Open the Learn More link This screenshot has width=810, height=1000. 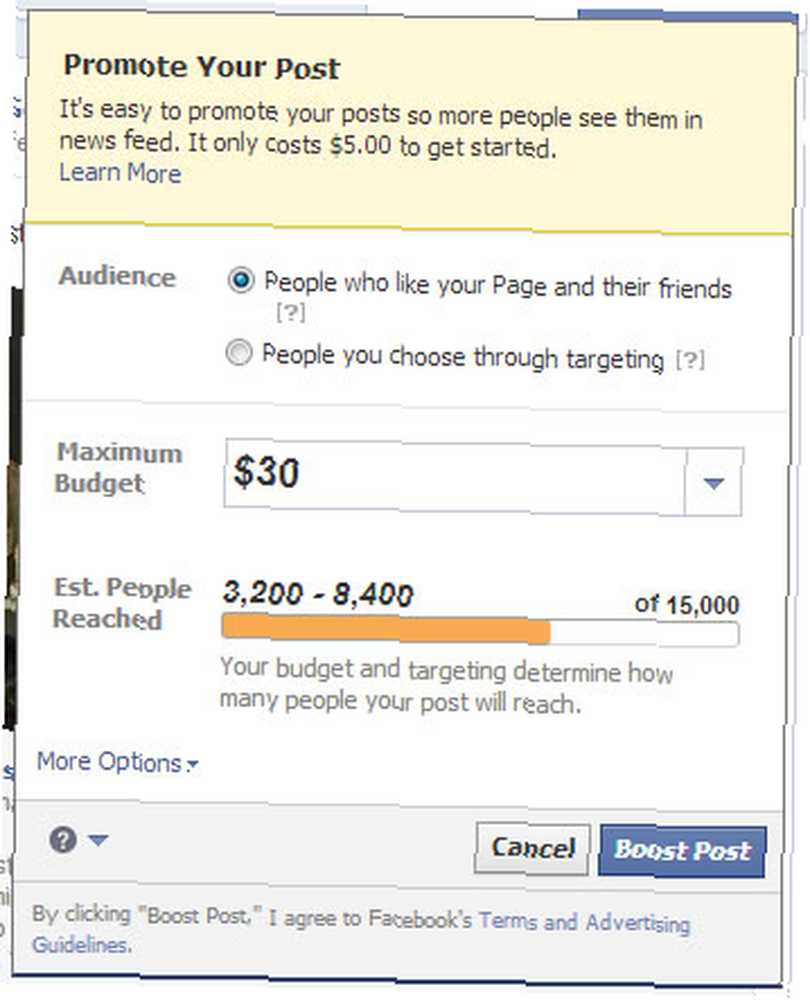click(x=120, y=173)
